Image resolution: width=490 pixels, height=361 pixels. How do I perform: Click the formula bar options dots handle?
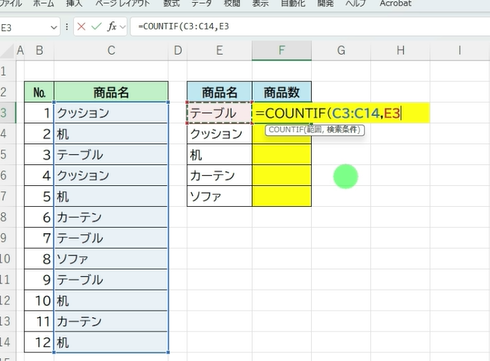(x=67, y=27)
